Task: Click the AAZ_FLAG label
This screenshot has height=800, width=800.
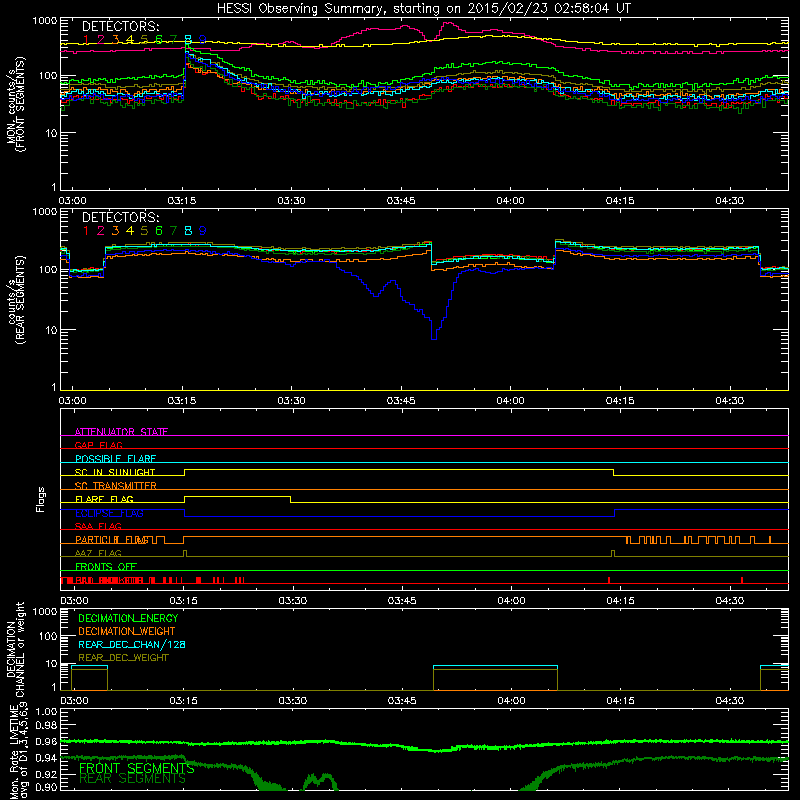Action: point(98,553)
